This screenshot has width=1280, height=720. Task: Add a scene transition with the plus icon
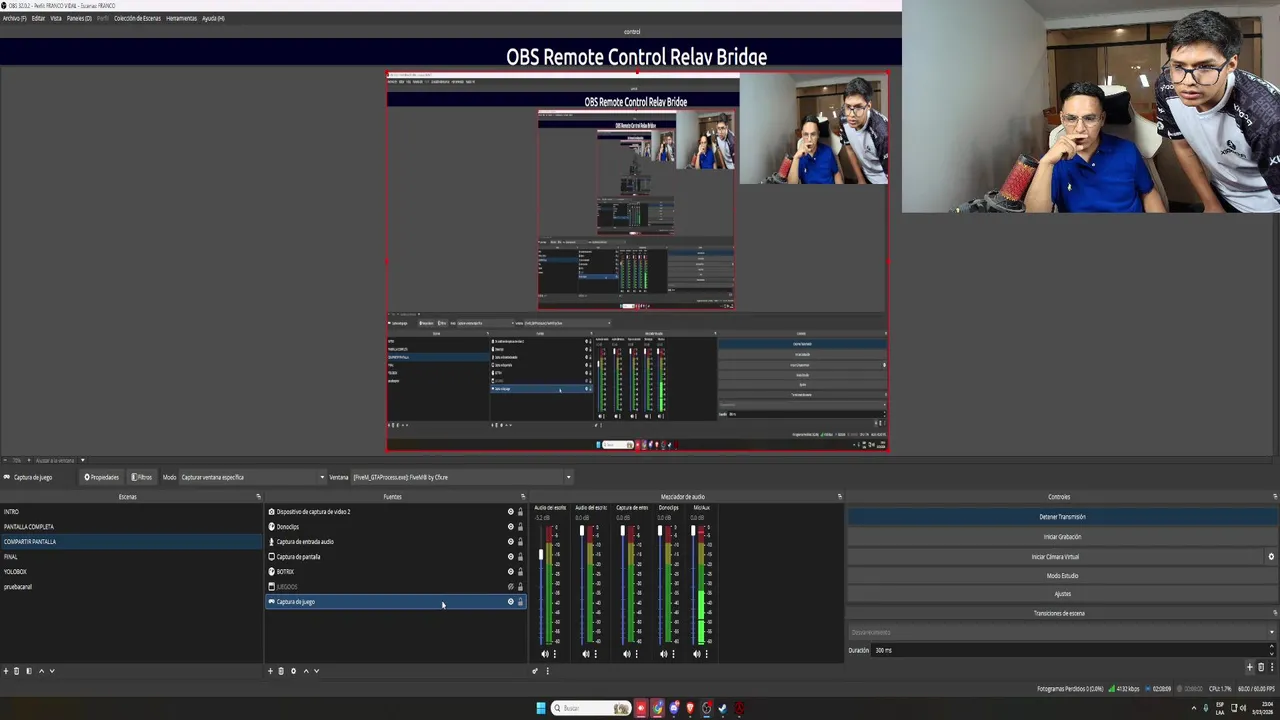pos(1249,667)
